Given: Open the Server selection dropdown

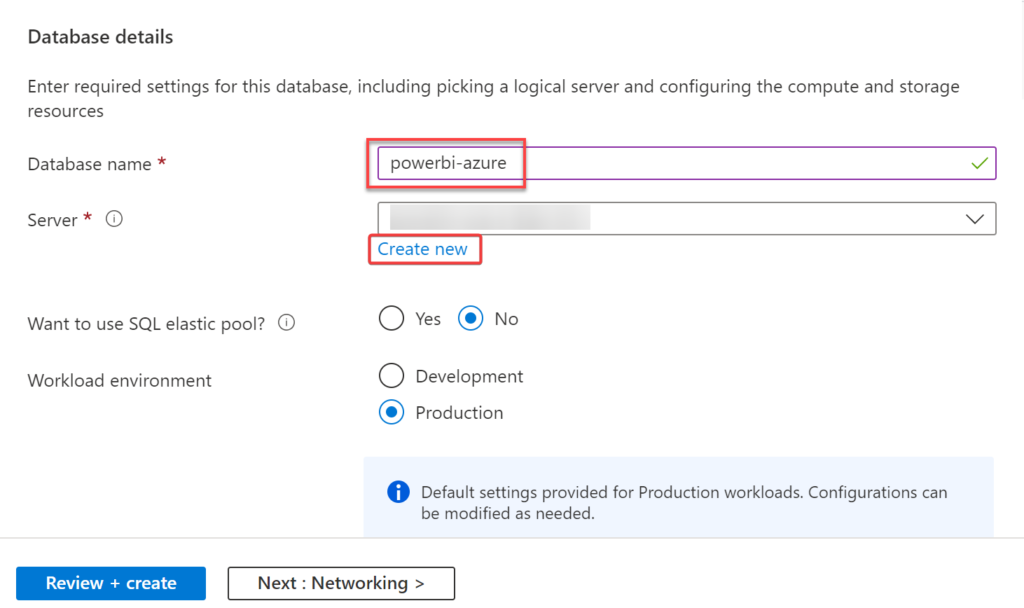Looking at the screenshot, I should 686,218.
